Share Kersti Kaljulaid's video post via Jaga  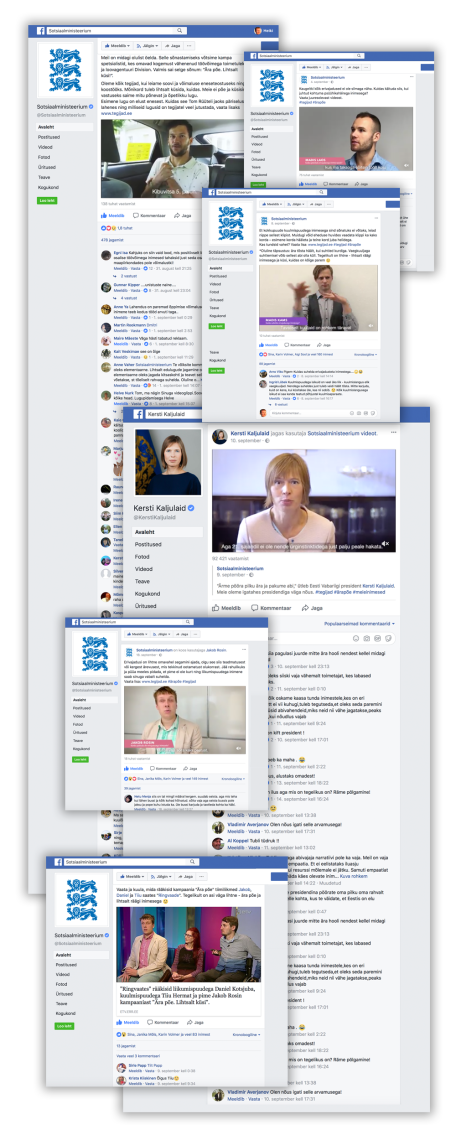312,608
